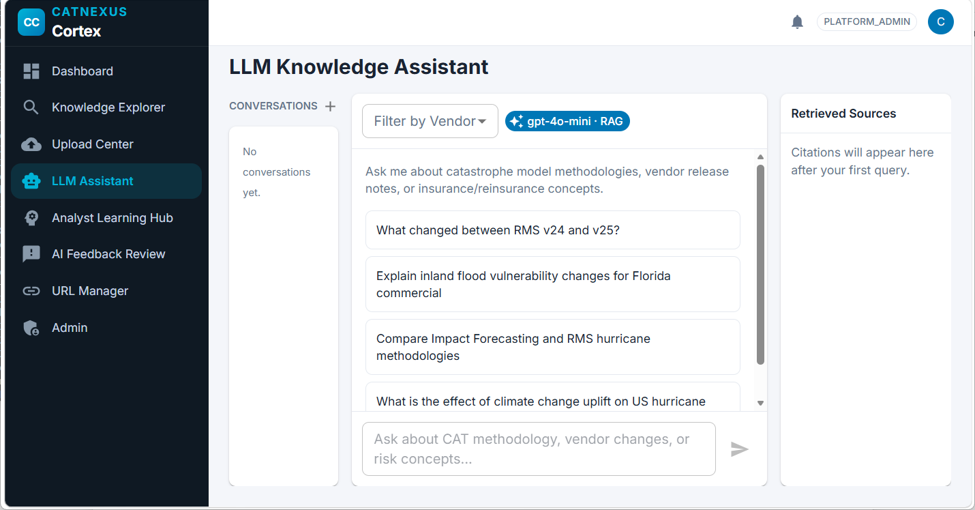Click the 'LLM Knowledge Assistant' page heading
The width and height of the screenshot is (975, 510).
click(359, 67)
